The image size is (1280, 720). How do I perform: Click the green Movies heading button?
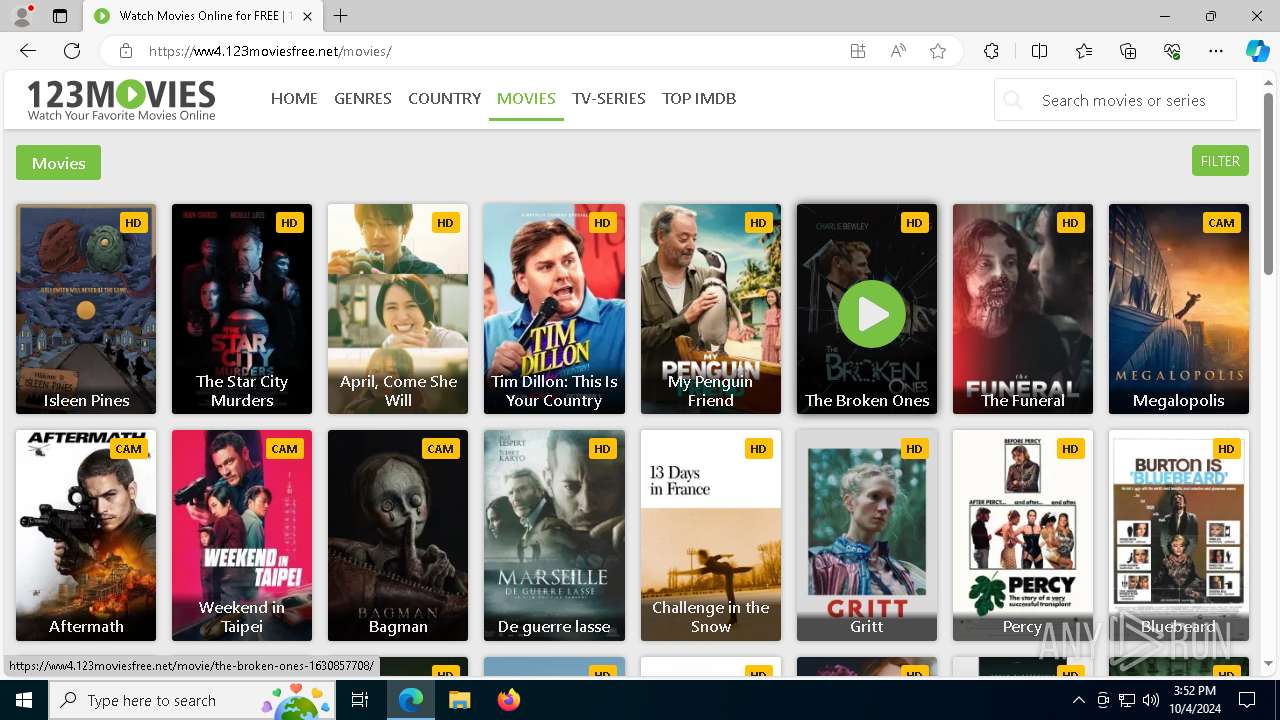pos(58,163)
